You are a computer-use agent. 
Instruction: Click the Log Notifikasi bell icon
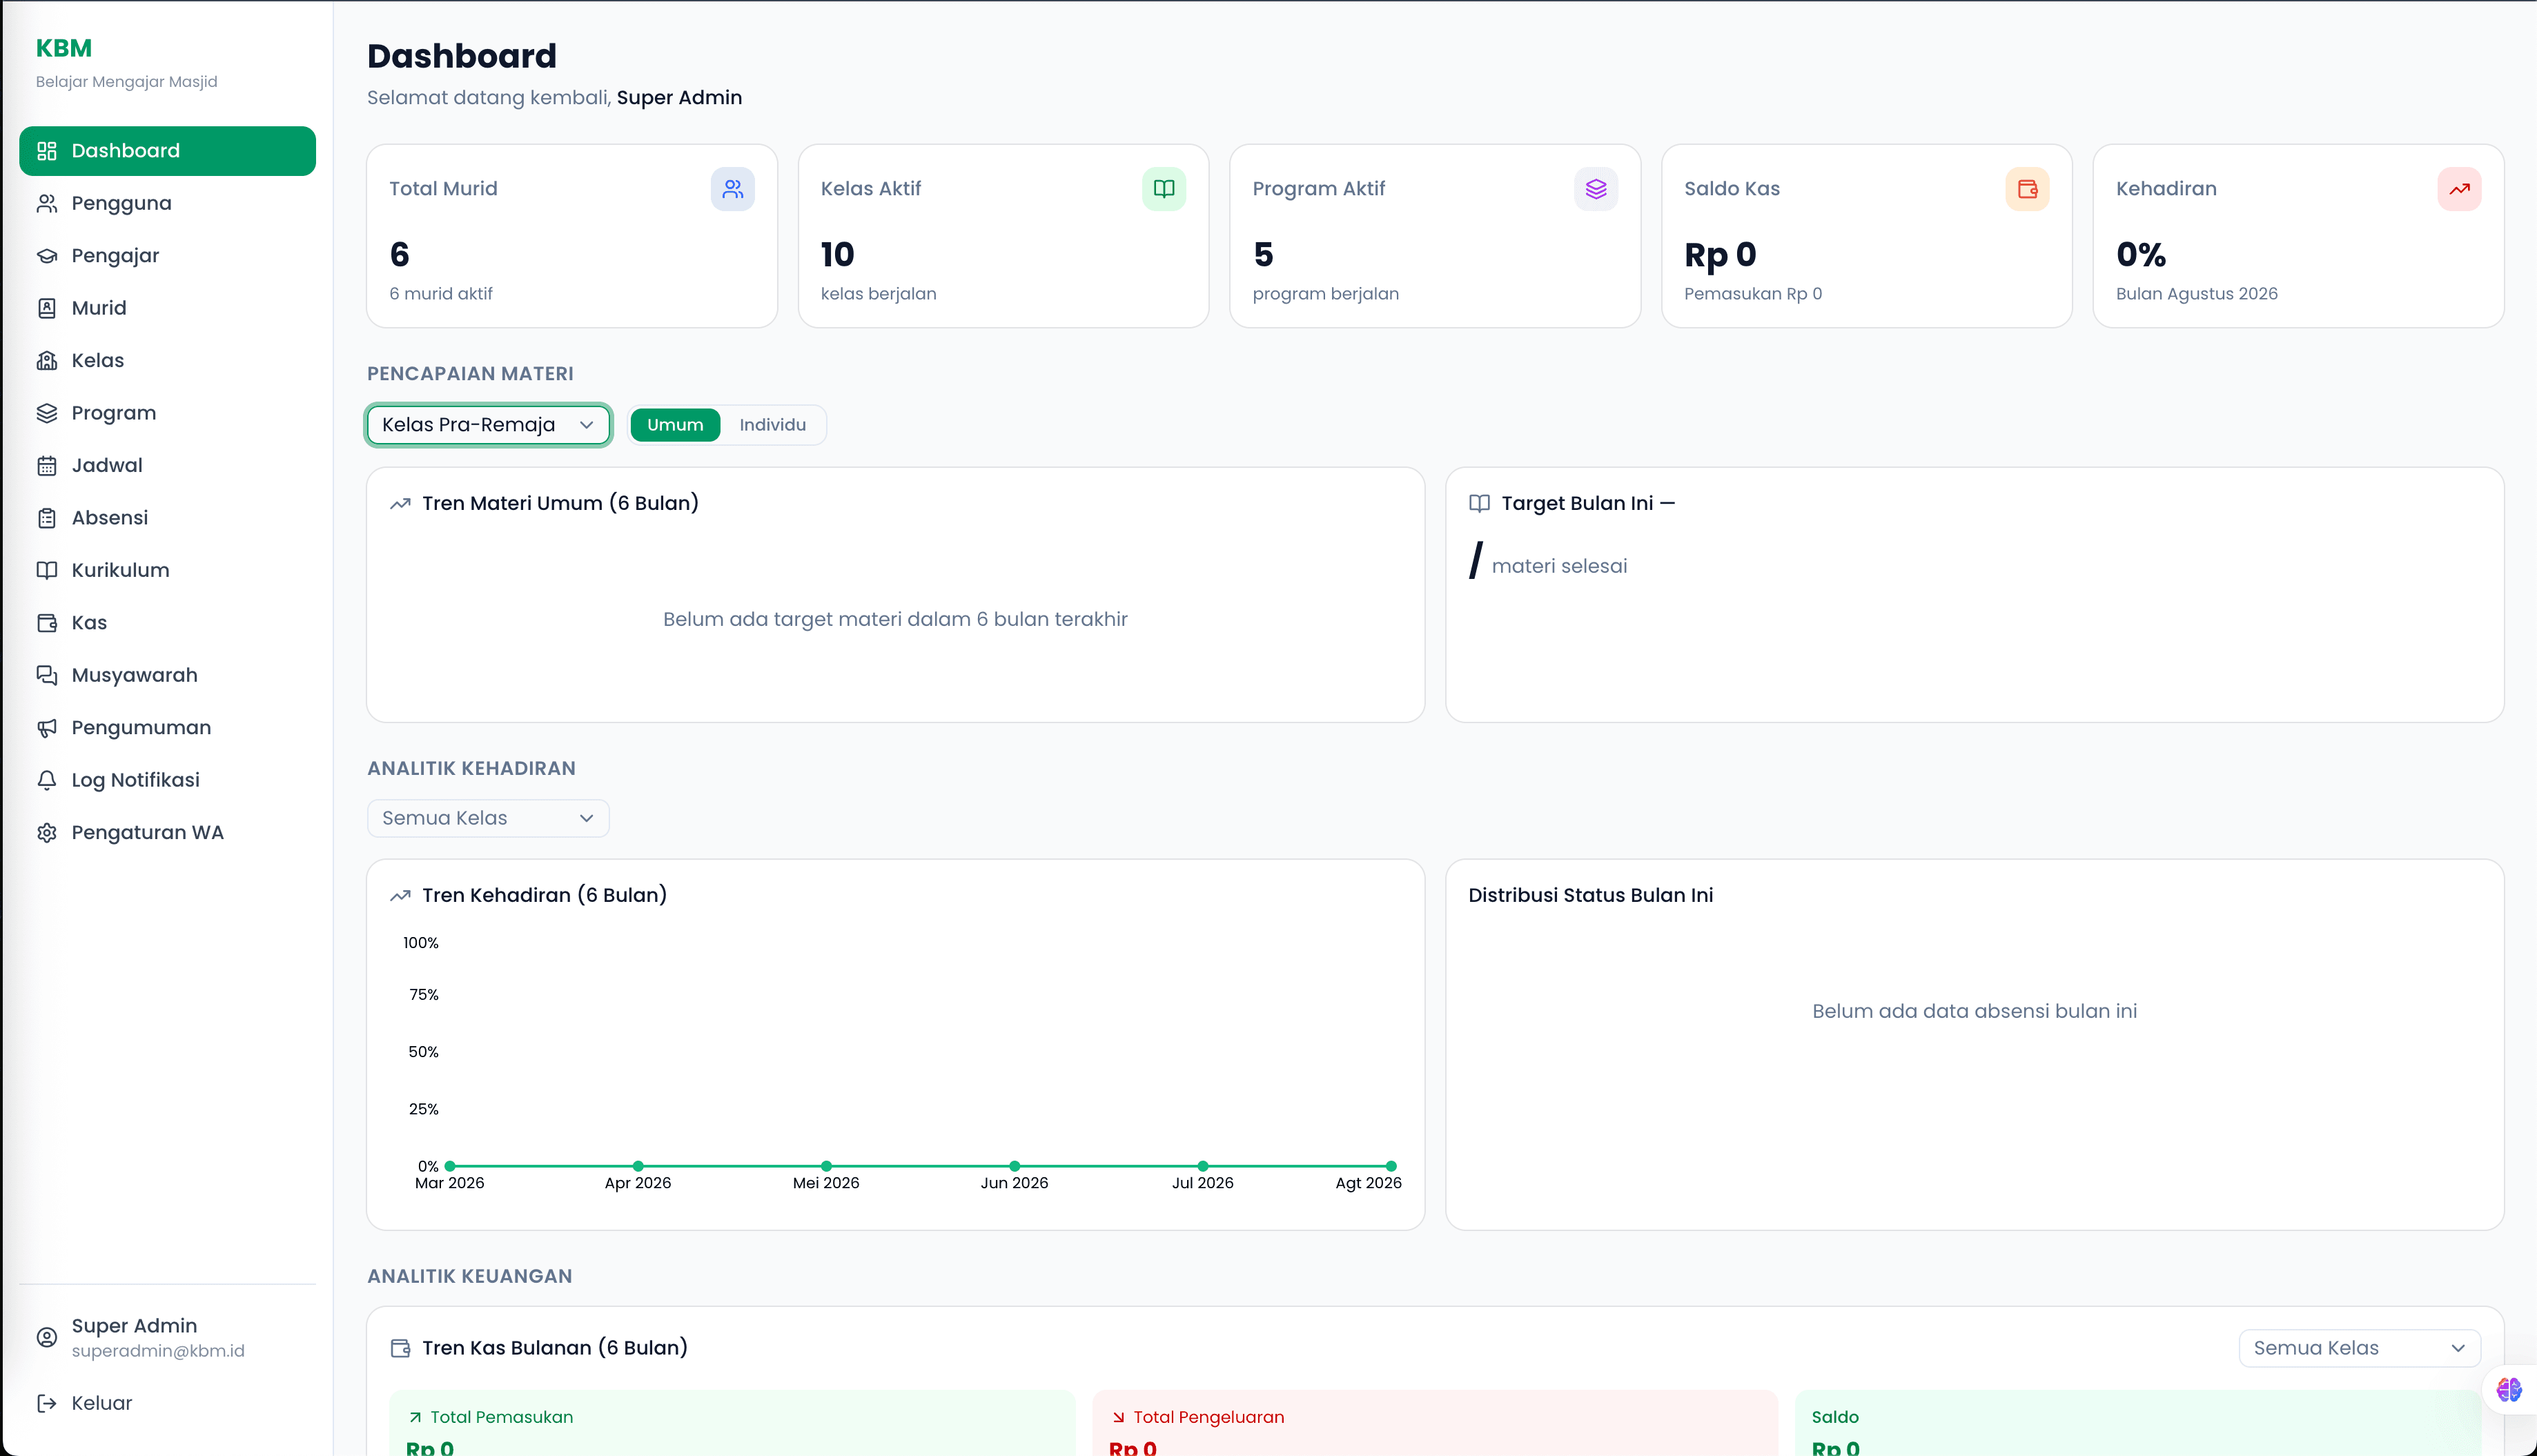(46, 780)
